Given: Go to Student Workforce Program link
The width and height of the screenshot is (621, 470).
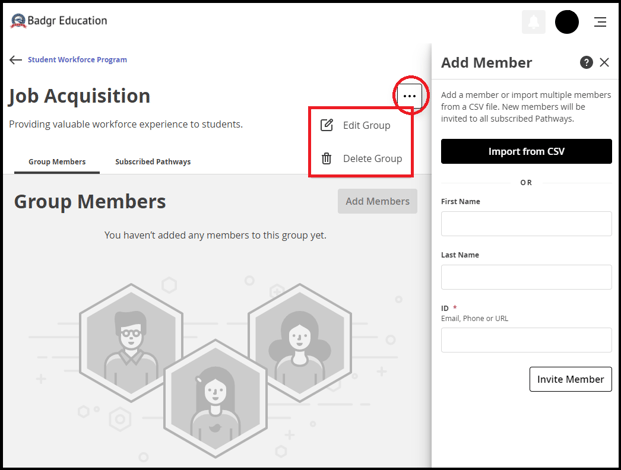Looking at the screenshot, I should click(77, 60).
